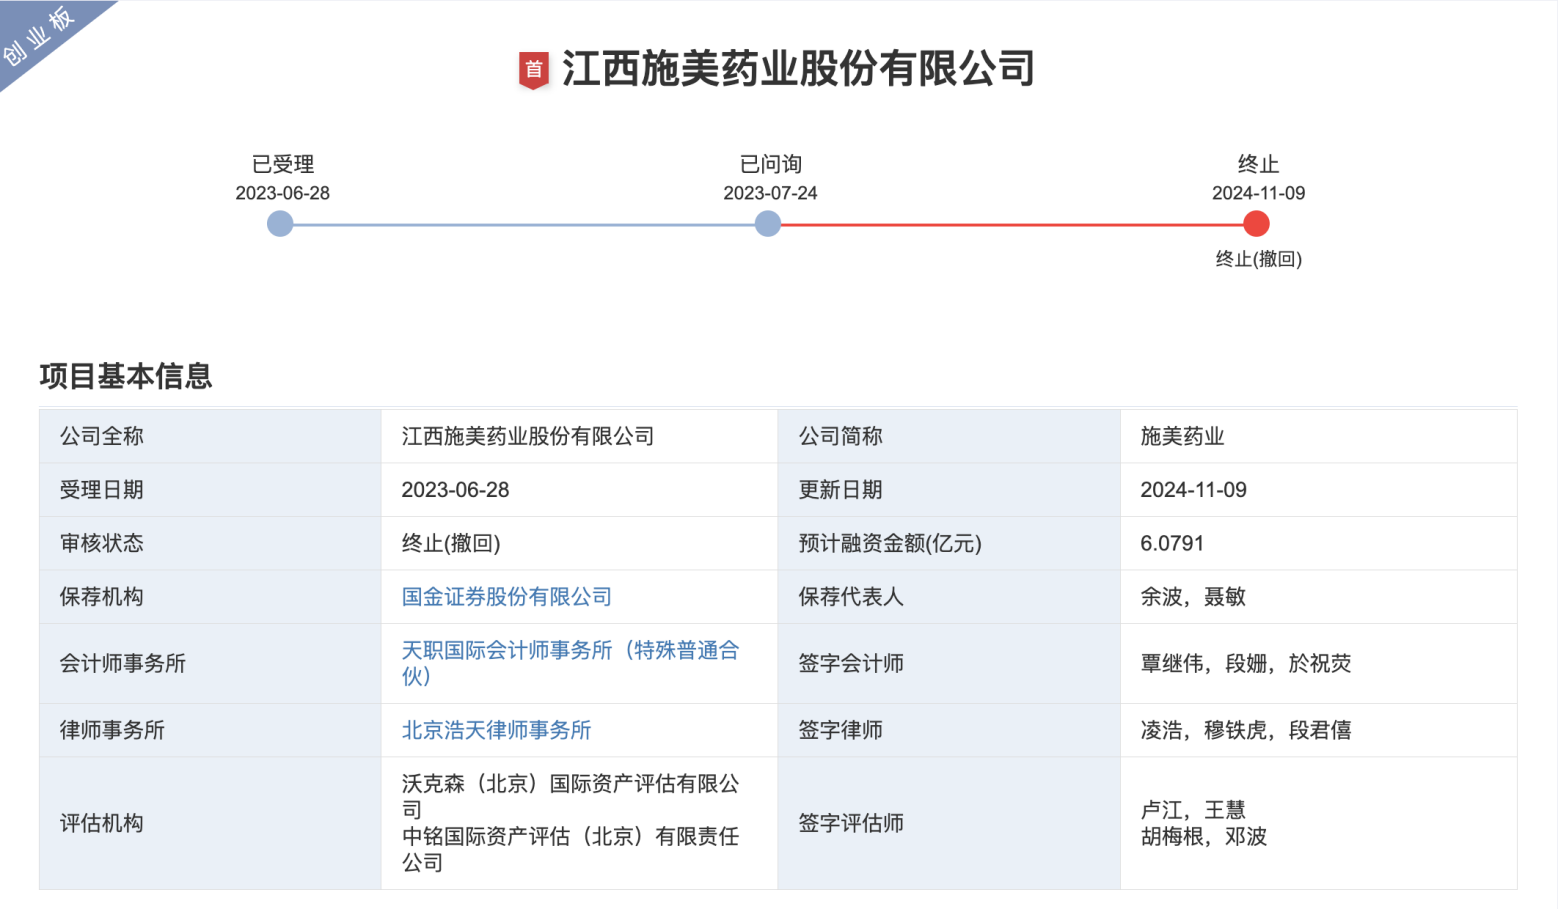Click the 凌浩,穆铁虎,段君僖 lawyers cell
Screen dimensions: 1558x909
point(1245,730)
